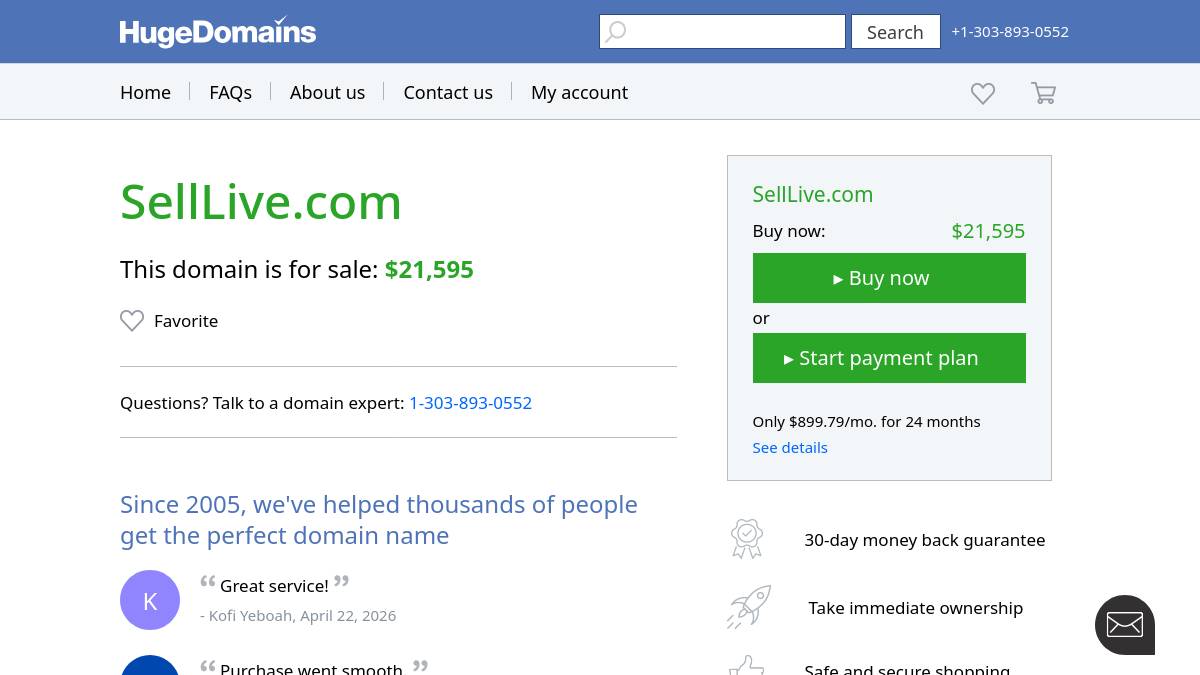Click the magnifier icon in search box

(x=616, y=32)
